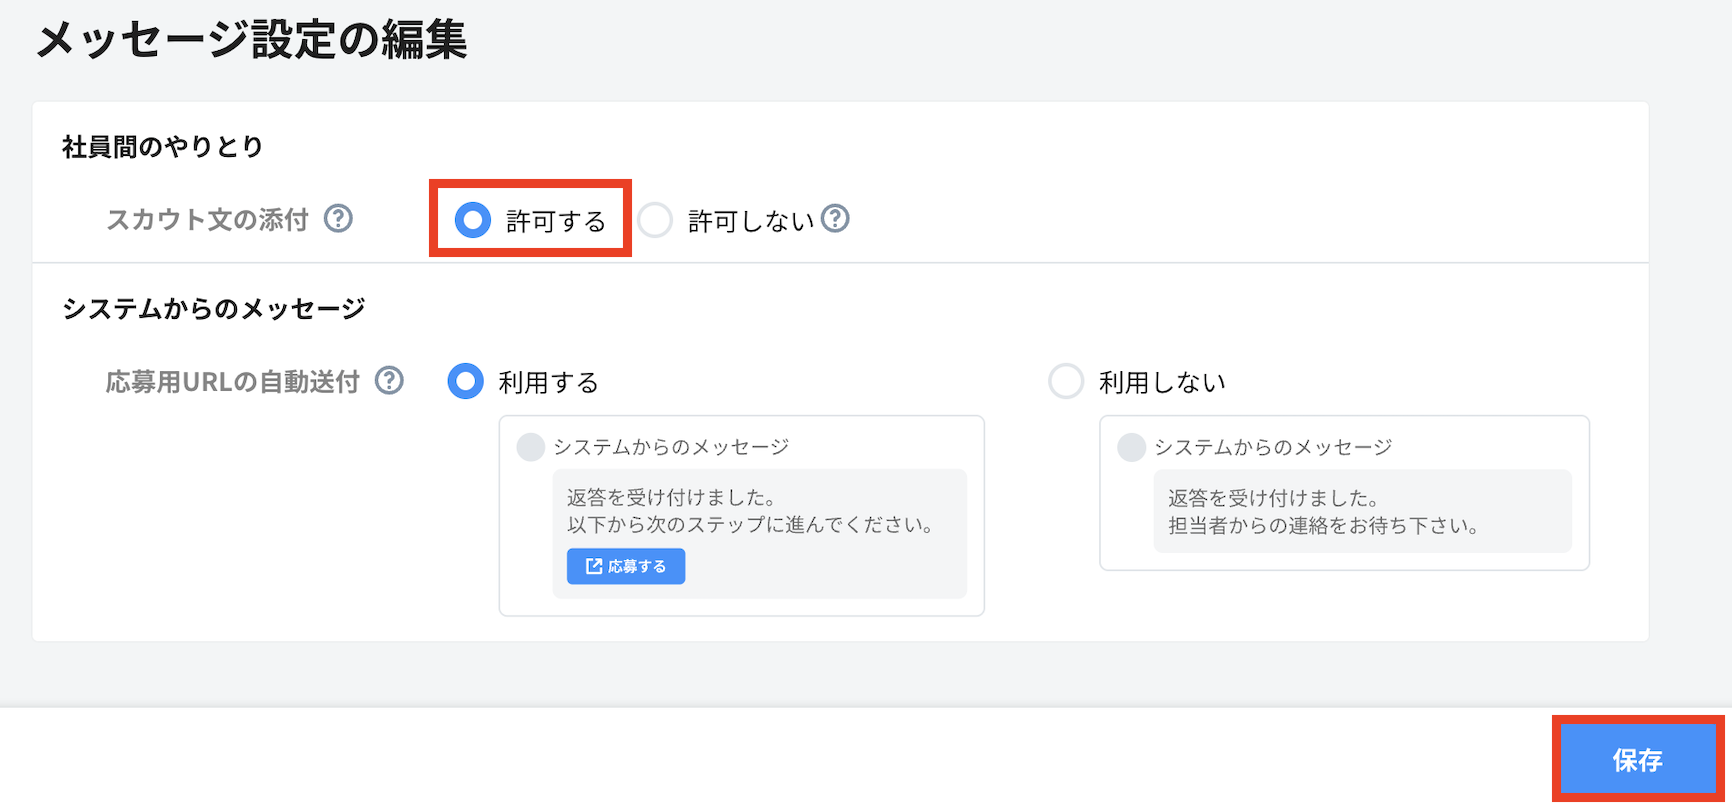Switch to the 利用しない radio option
The height and width of the screenshot is (804, 1732).
click(x=1066, y=381)
